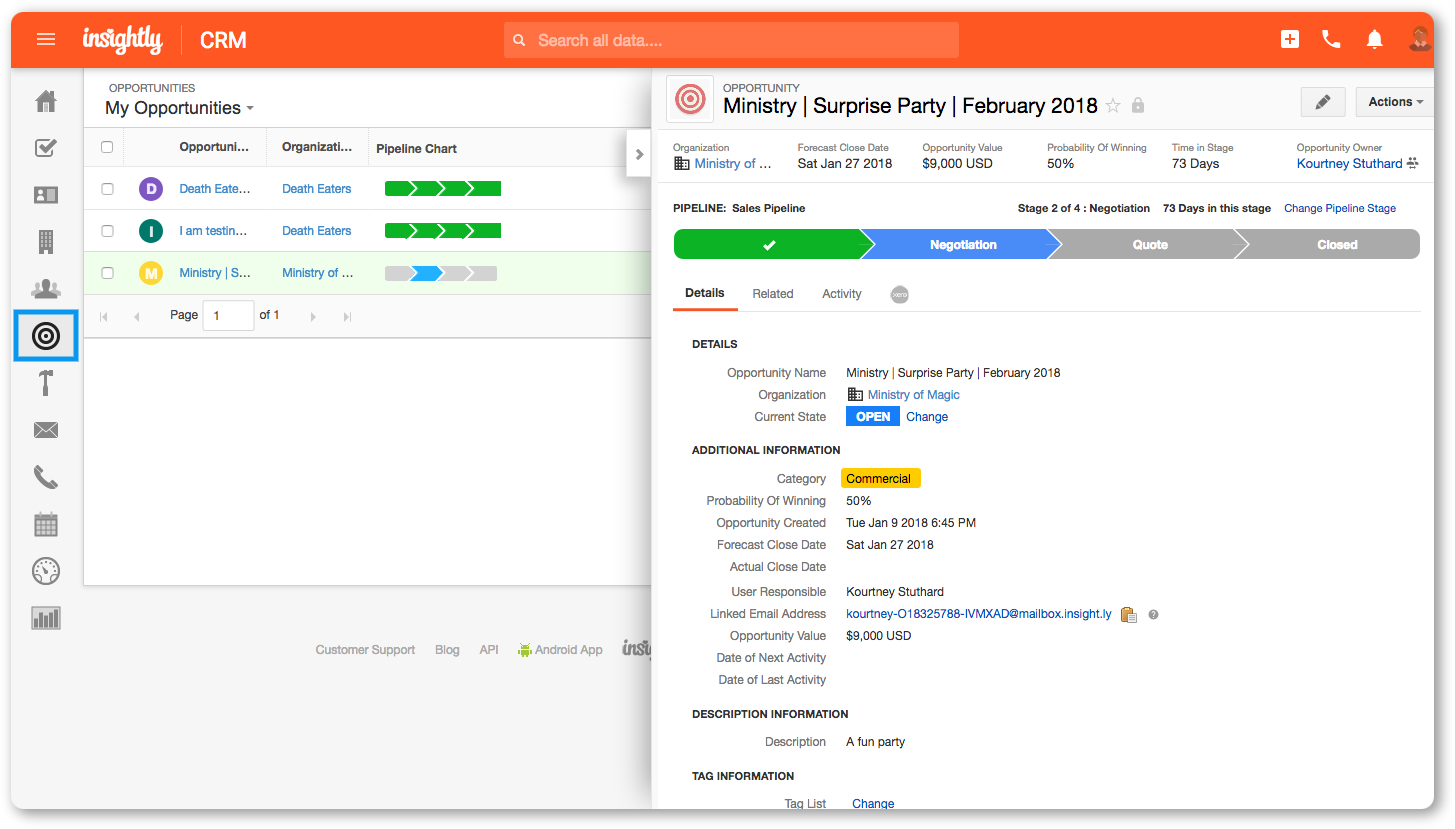Open Projects from the sidebar hammer icon
This screenshot has height=829, width=1455.
pyautogui.click(x=46, y=383)
